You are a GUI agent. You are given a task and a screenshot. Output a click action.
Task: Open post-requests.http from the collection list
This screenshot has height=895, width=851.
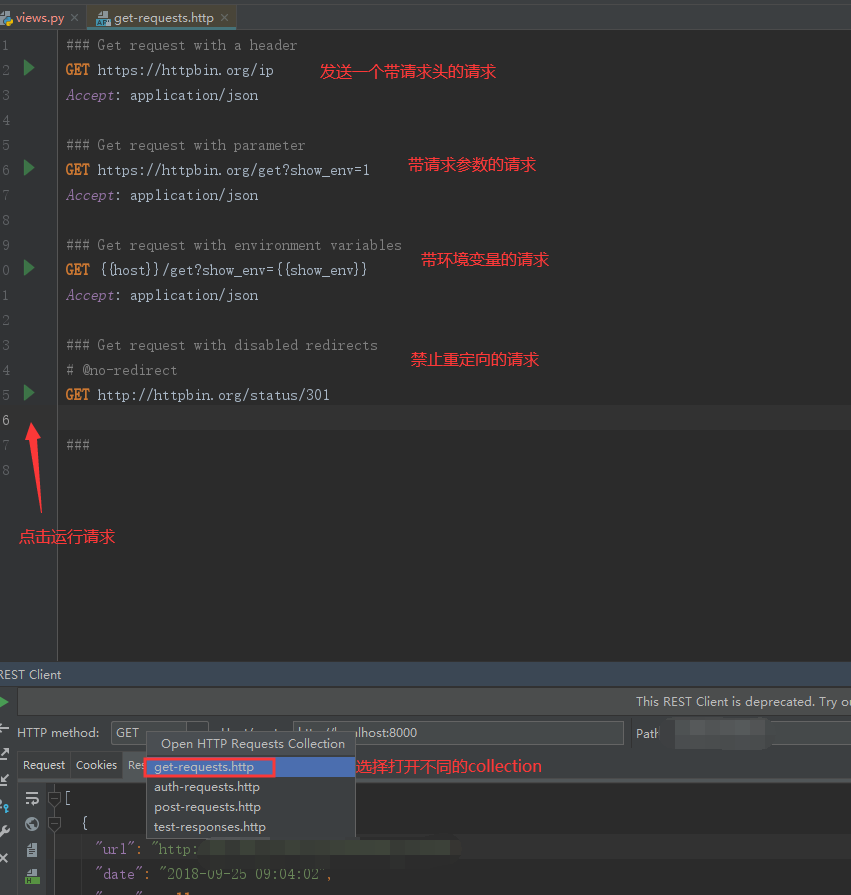coord(251,807)
